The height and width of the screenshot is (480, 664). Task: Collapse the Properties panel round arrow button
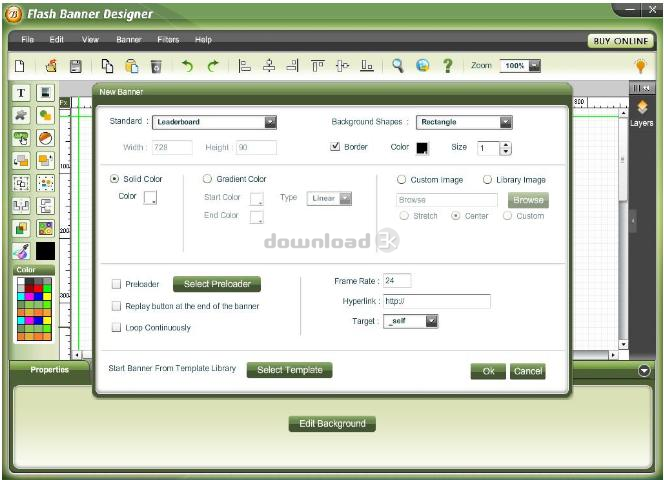644,371
